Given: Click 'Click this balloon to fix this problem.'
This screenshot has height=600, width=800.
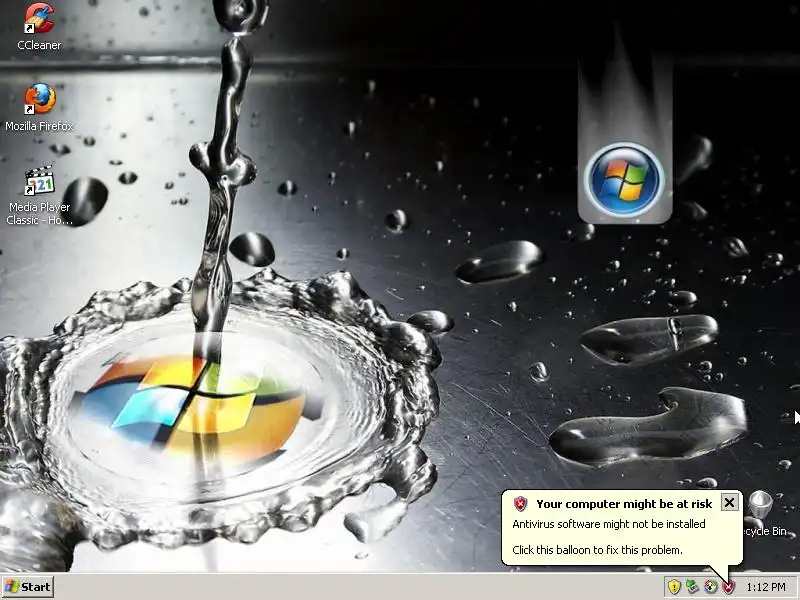Looking at the screenshot, I should pyautogui.click(x=597, y=550).
